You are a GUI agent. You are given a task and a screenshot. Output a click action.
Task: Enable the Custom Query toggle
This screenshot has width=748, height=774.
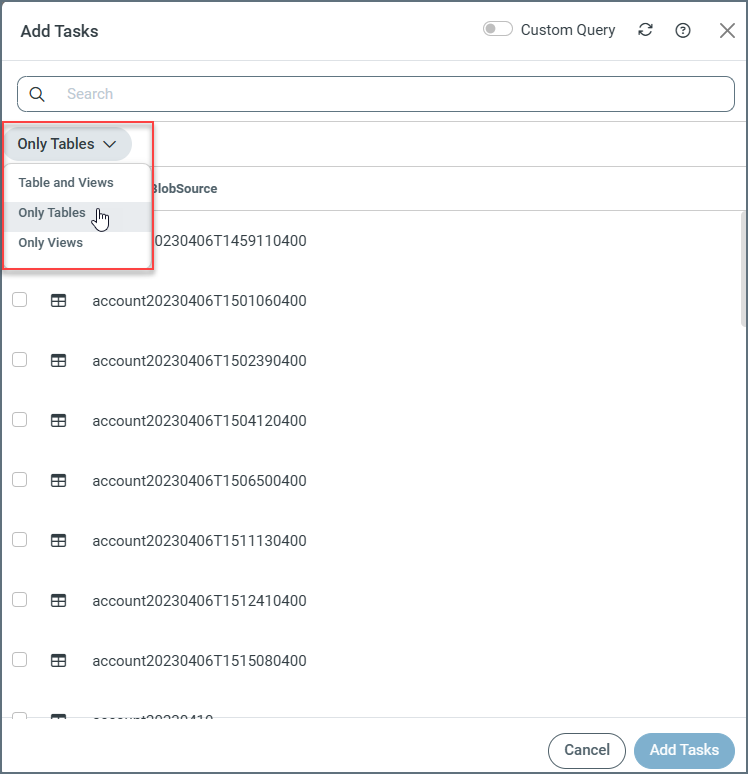click(x=497, y=30)
